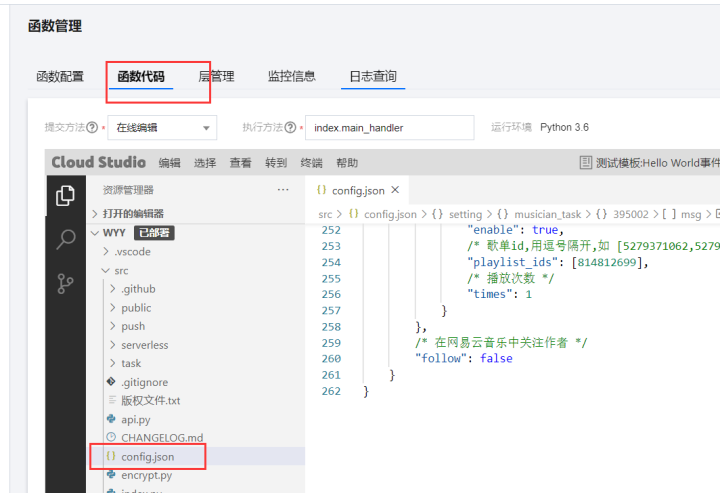Click help icon next to 执行方法
Screen dimensions: 720x493
pyautogui.click(x=290, y=128)
